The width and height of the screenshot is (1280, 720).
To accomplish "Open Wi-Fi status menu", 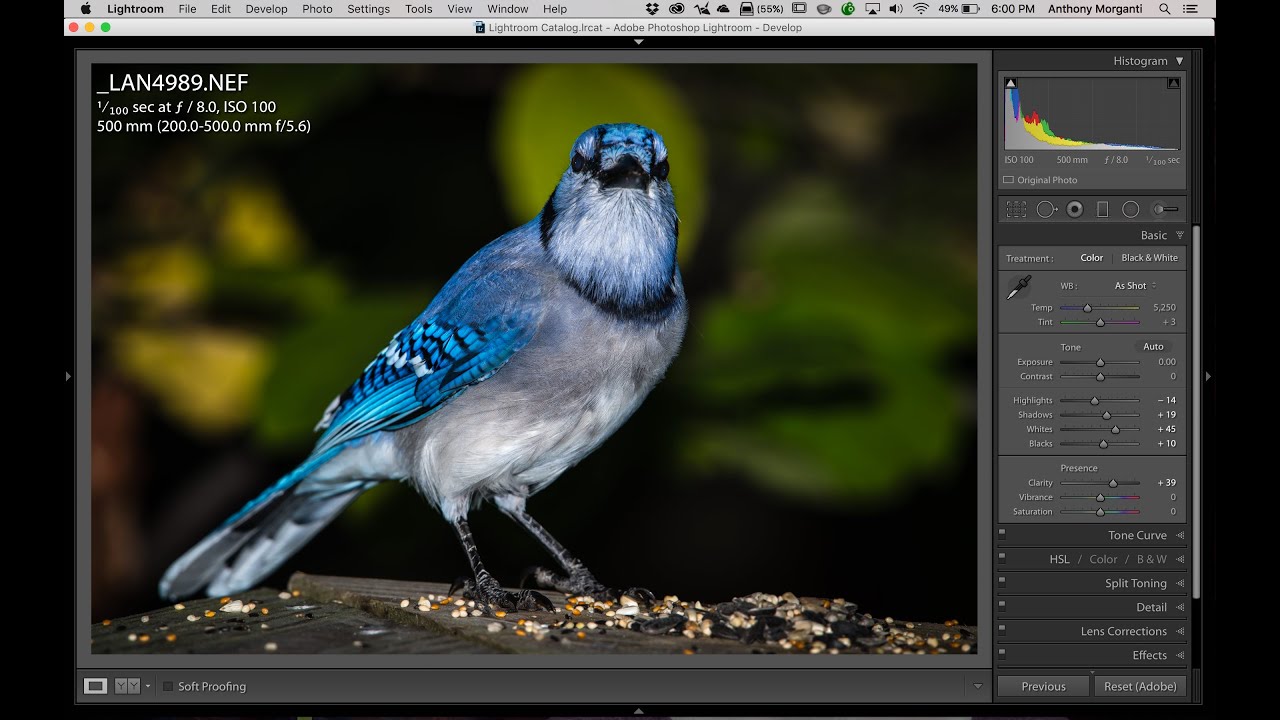I will click(x=921, y=9).
